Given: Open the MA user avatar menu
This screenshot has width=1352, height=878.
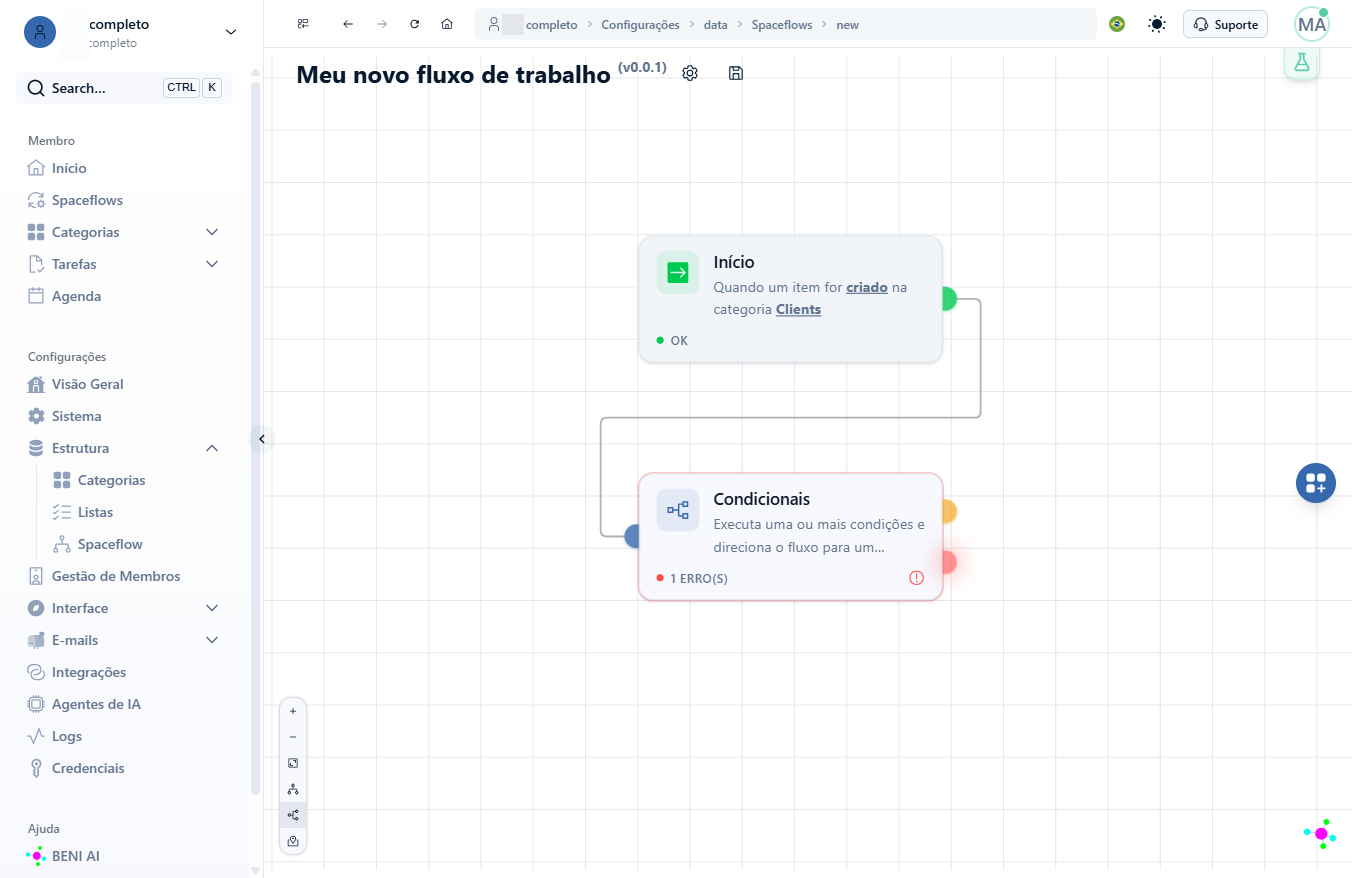Looking at the screenshot, I should tap(1312, 24).
